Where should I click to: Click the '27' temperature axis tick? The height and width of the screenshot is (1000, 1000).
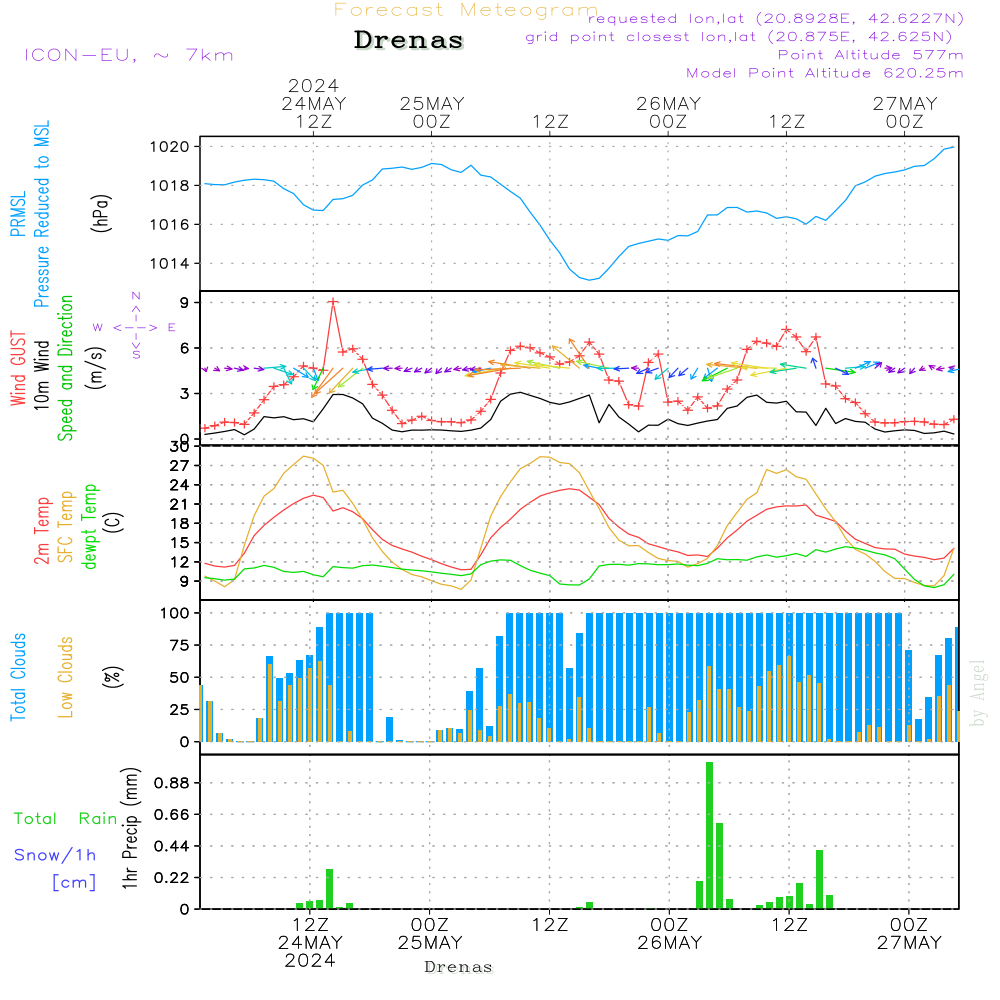pyautogui.click(x=180, y=466)
